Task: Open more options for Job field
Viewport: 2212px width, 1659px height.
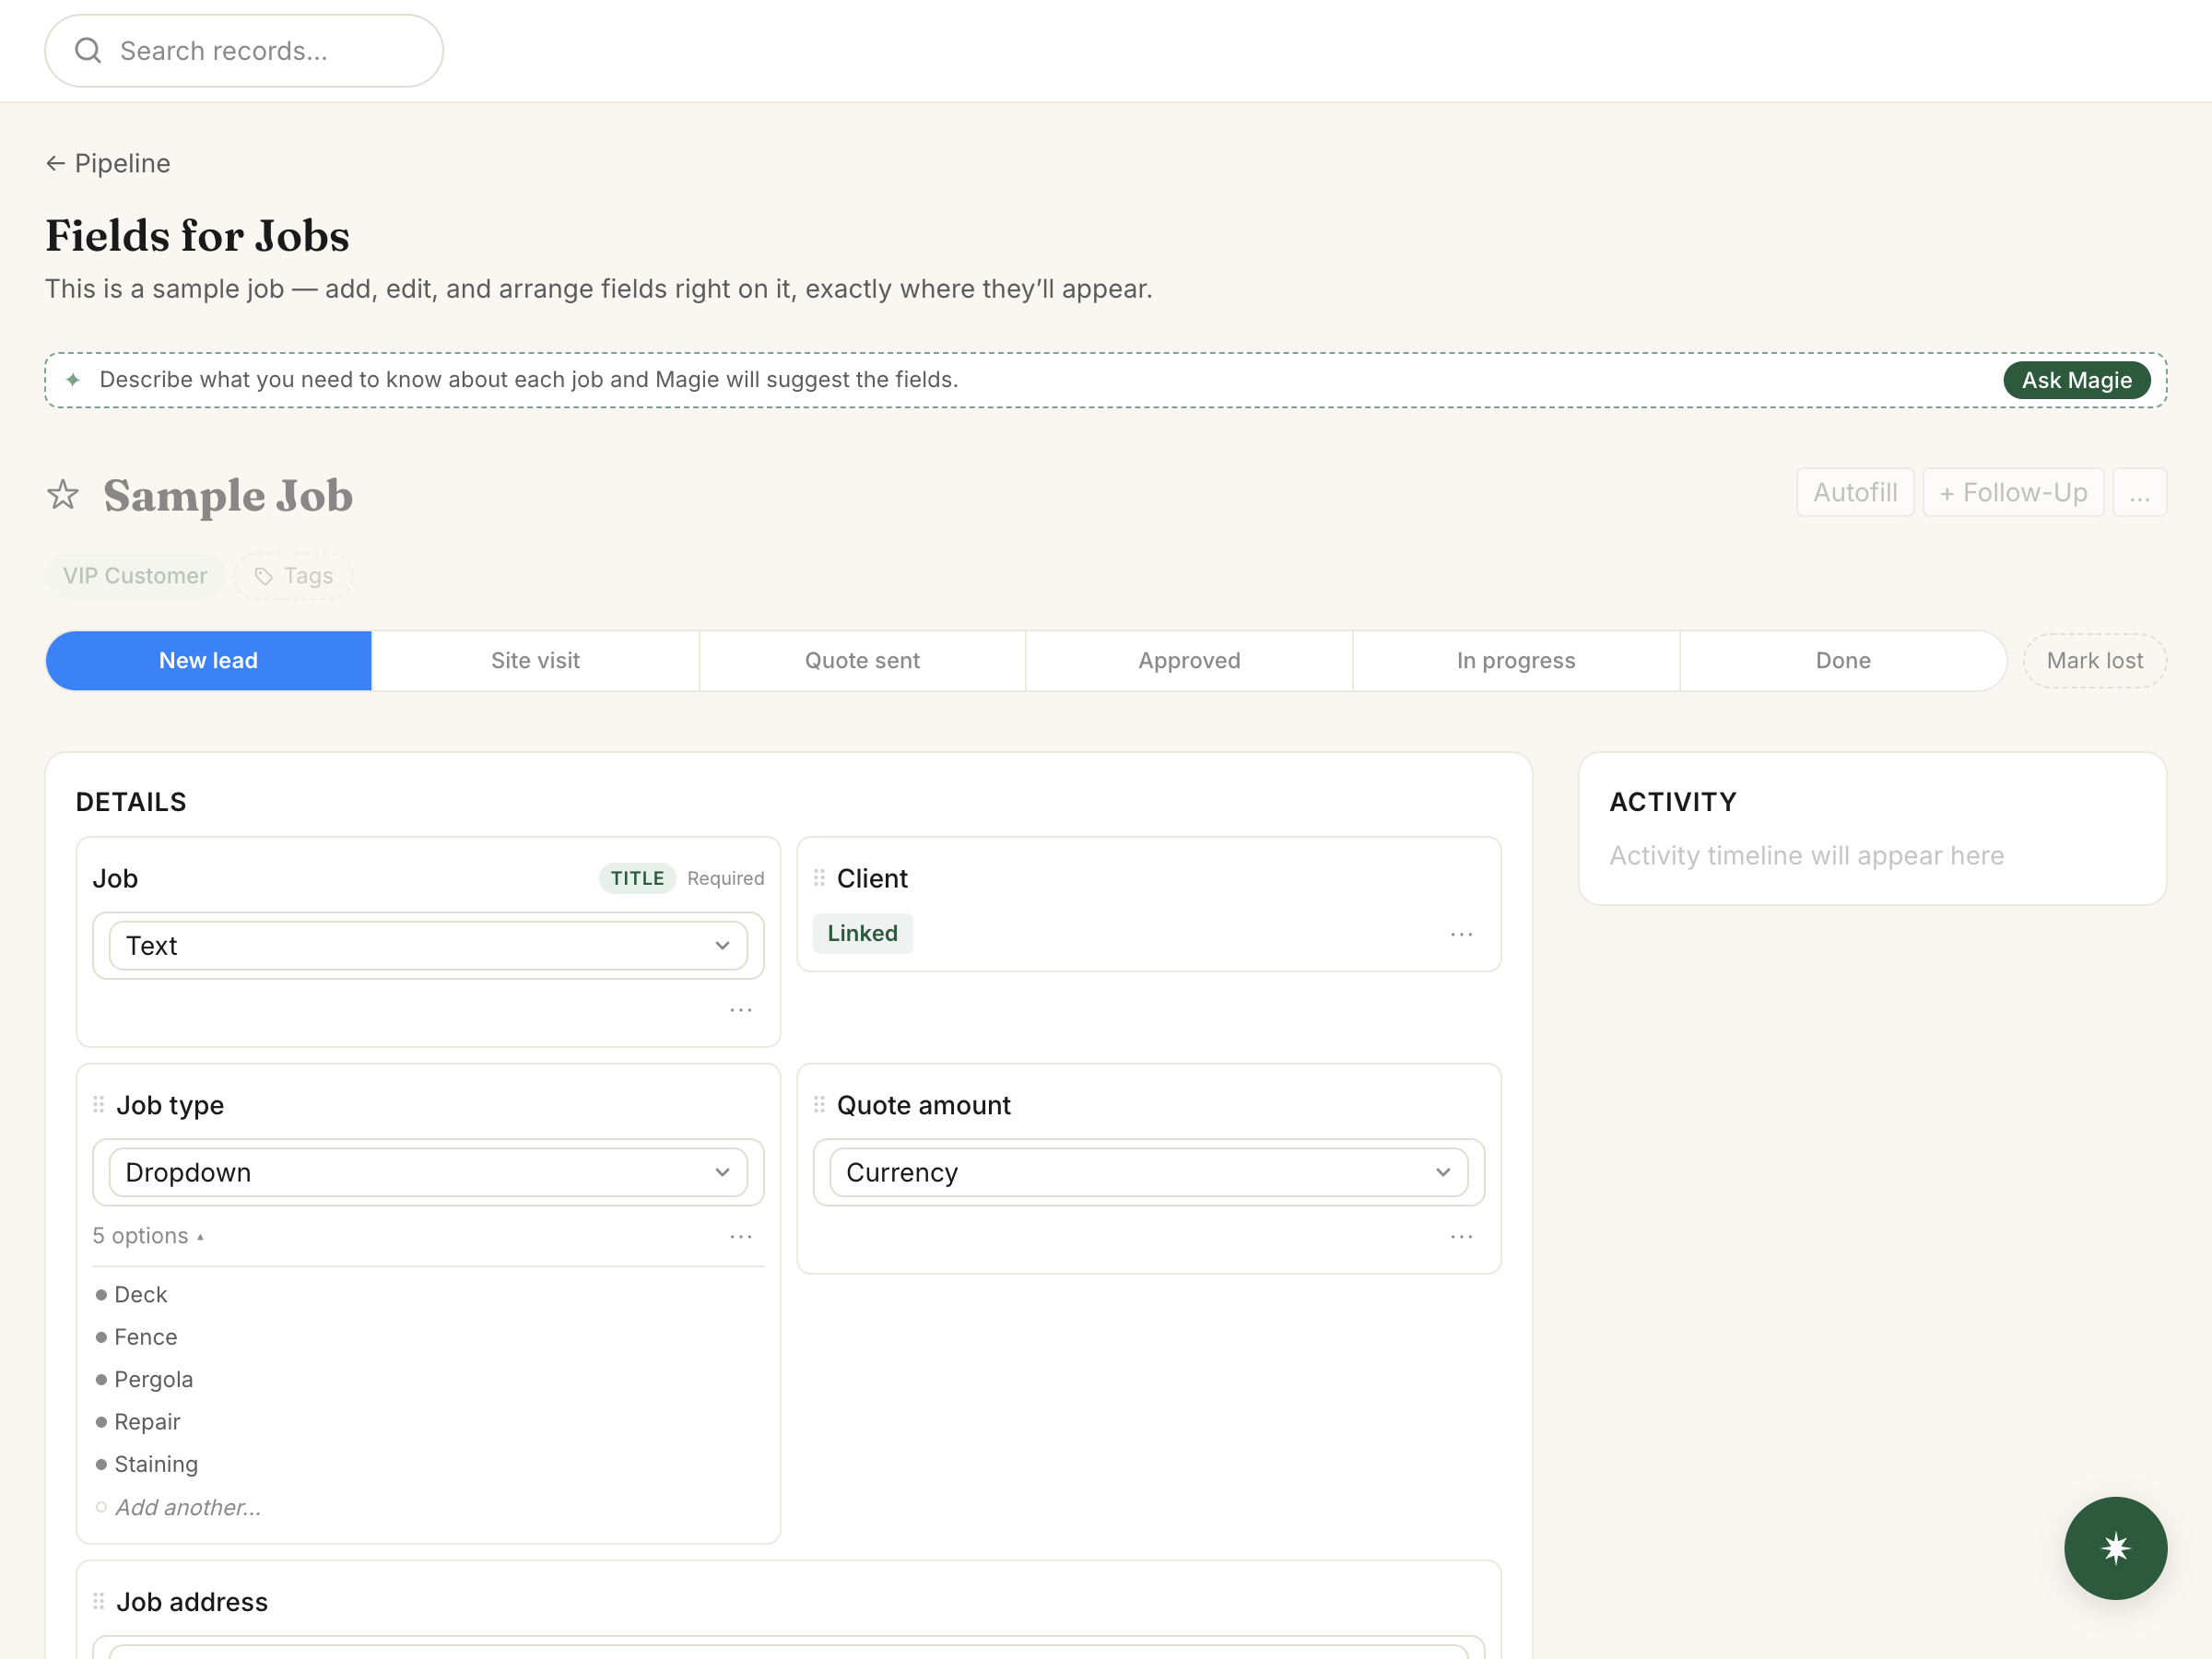Action: pyautogui.click(x=741, y=1010)
